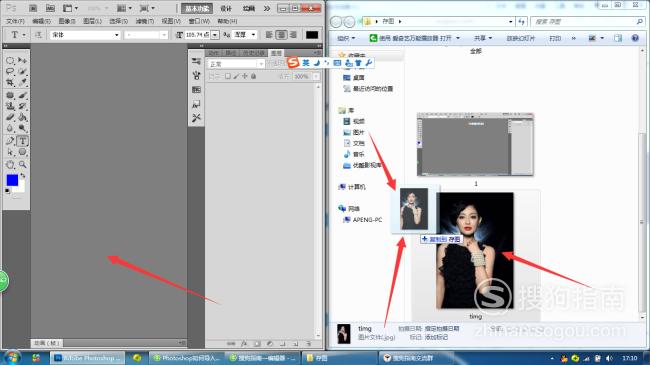This screenshot has width=650, height=365.
Task: Select the Lasso tool
Action: [x=10, y=71]
